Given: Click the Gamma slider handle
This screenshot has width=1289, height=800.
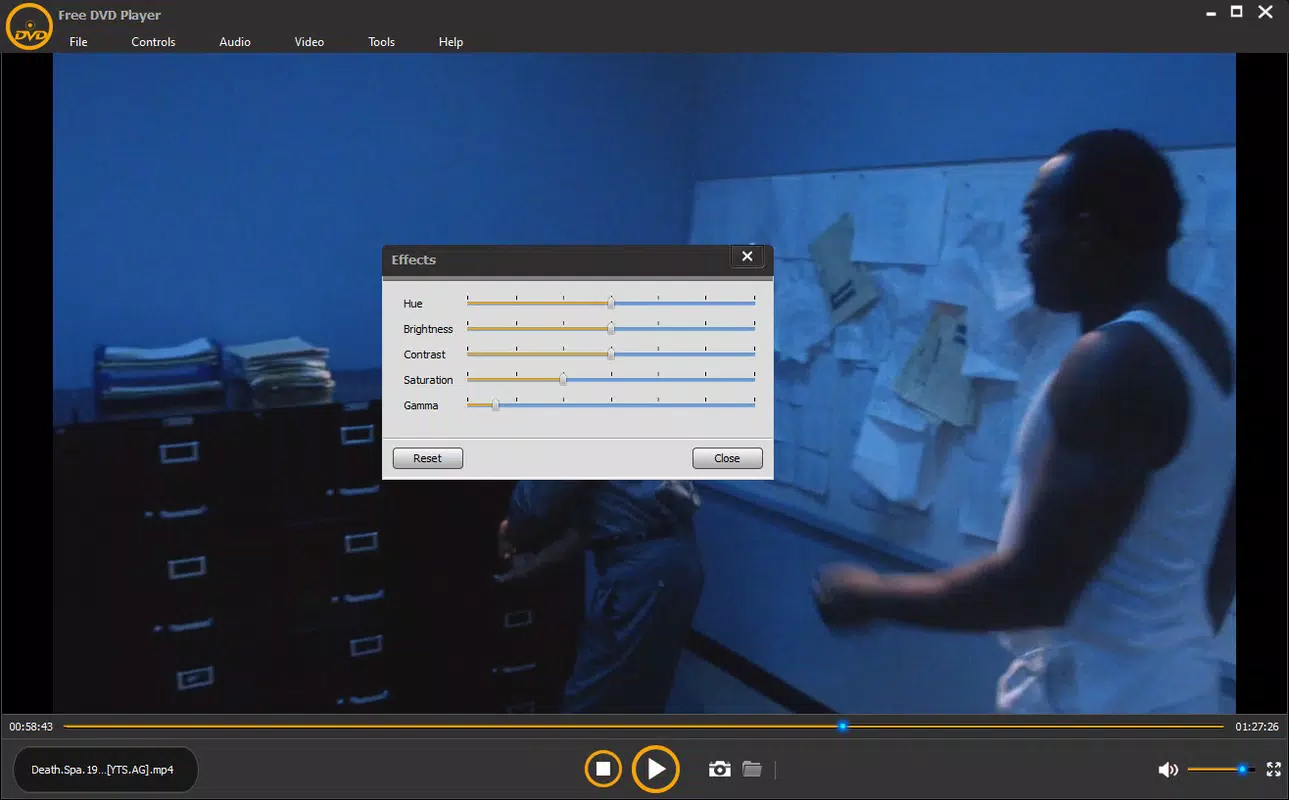Looking at the screenshot, I should [x=495, y=404].
